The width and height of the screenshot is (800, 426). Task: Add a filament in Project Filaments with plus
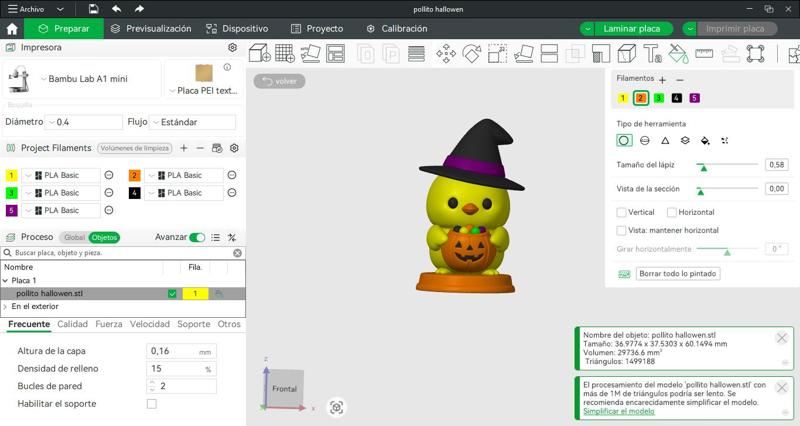(184, 148)
